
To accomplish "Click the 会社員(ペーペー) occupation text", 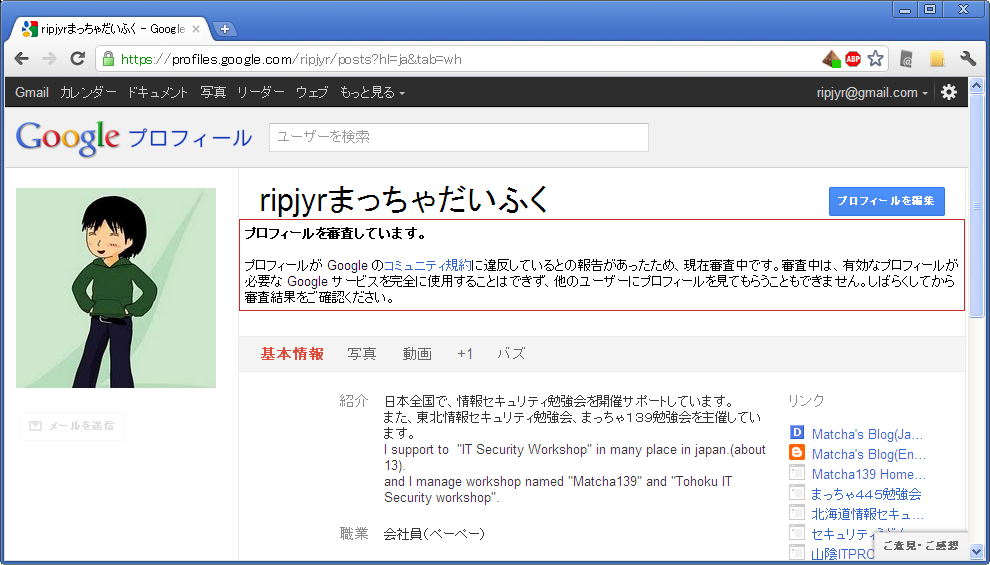I will pyautogui.click(x=434, y=534).
